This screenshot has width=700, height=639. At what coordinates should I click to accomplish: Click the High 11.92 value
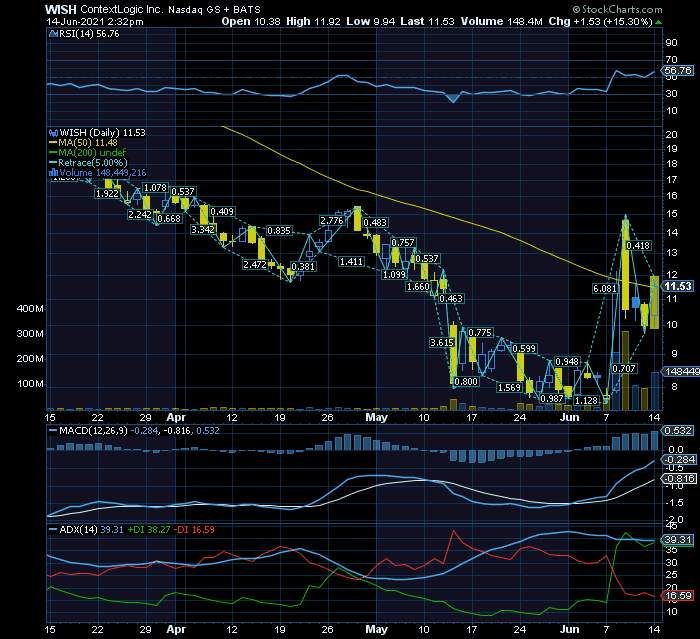click(313, 21)
